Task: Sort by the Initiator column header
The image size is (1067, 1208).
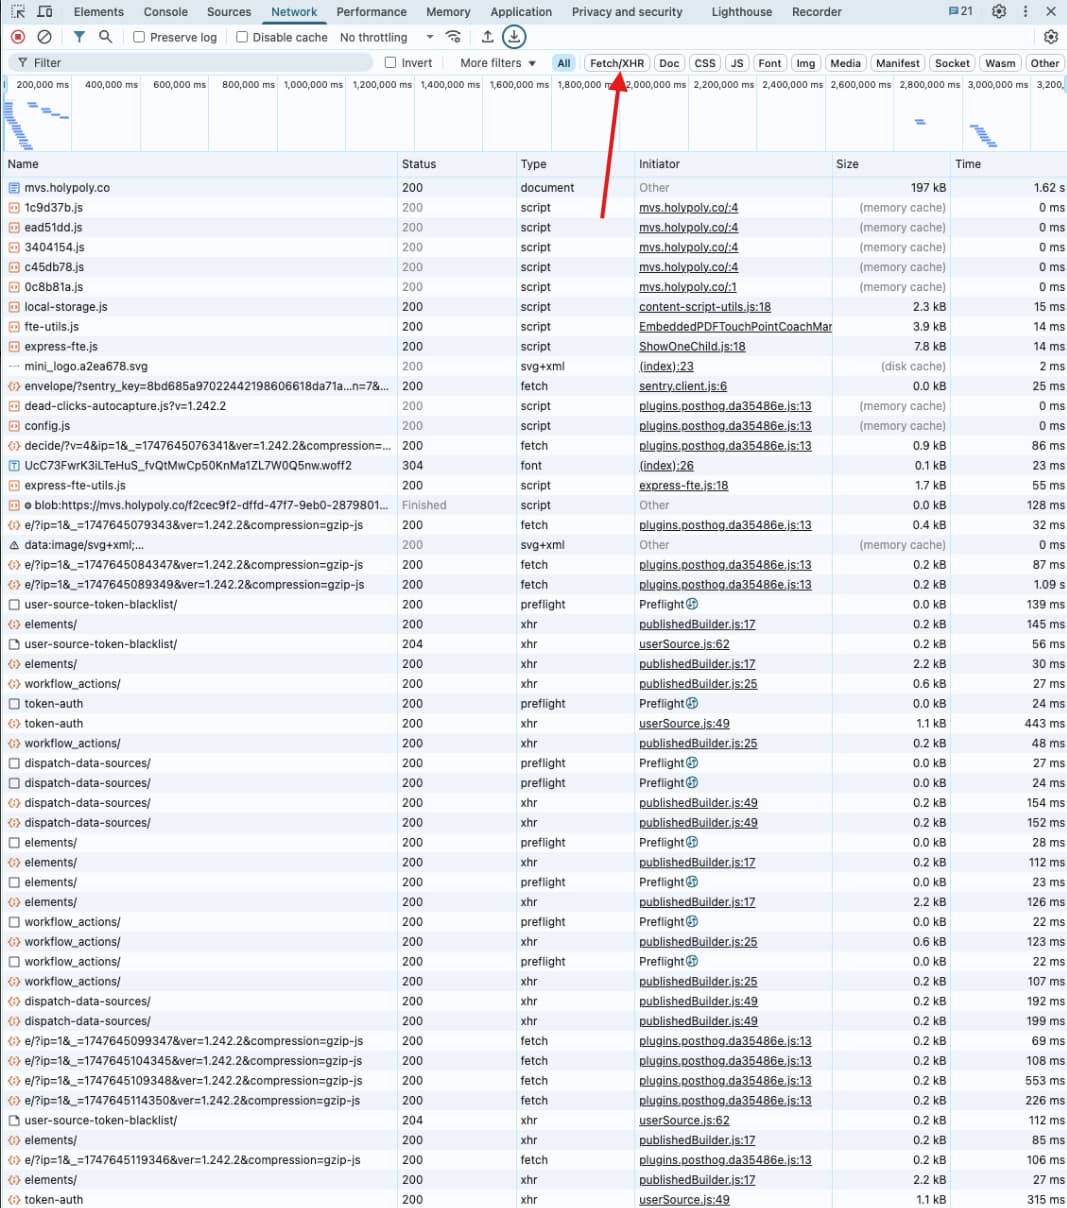Action: click(733, 164)
